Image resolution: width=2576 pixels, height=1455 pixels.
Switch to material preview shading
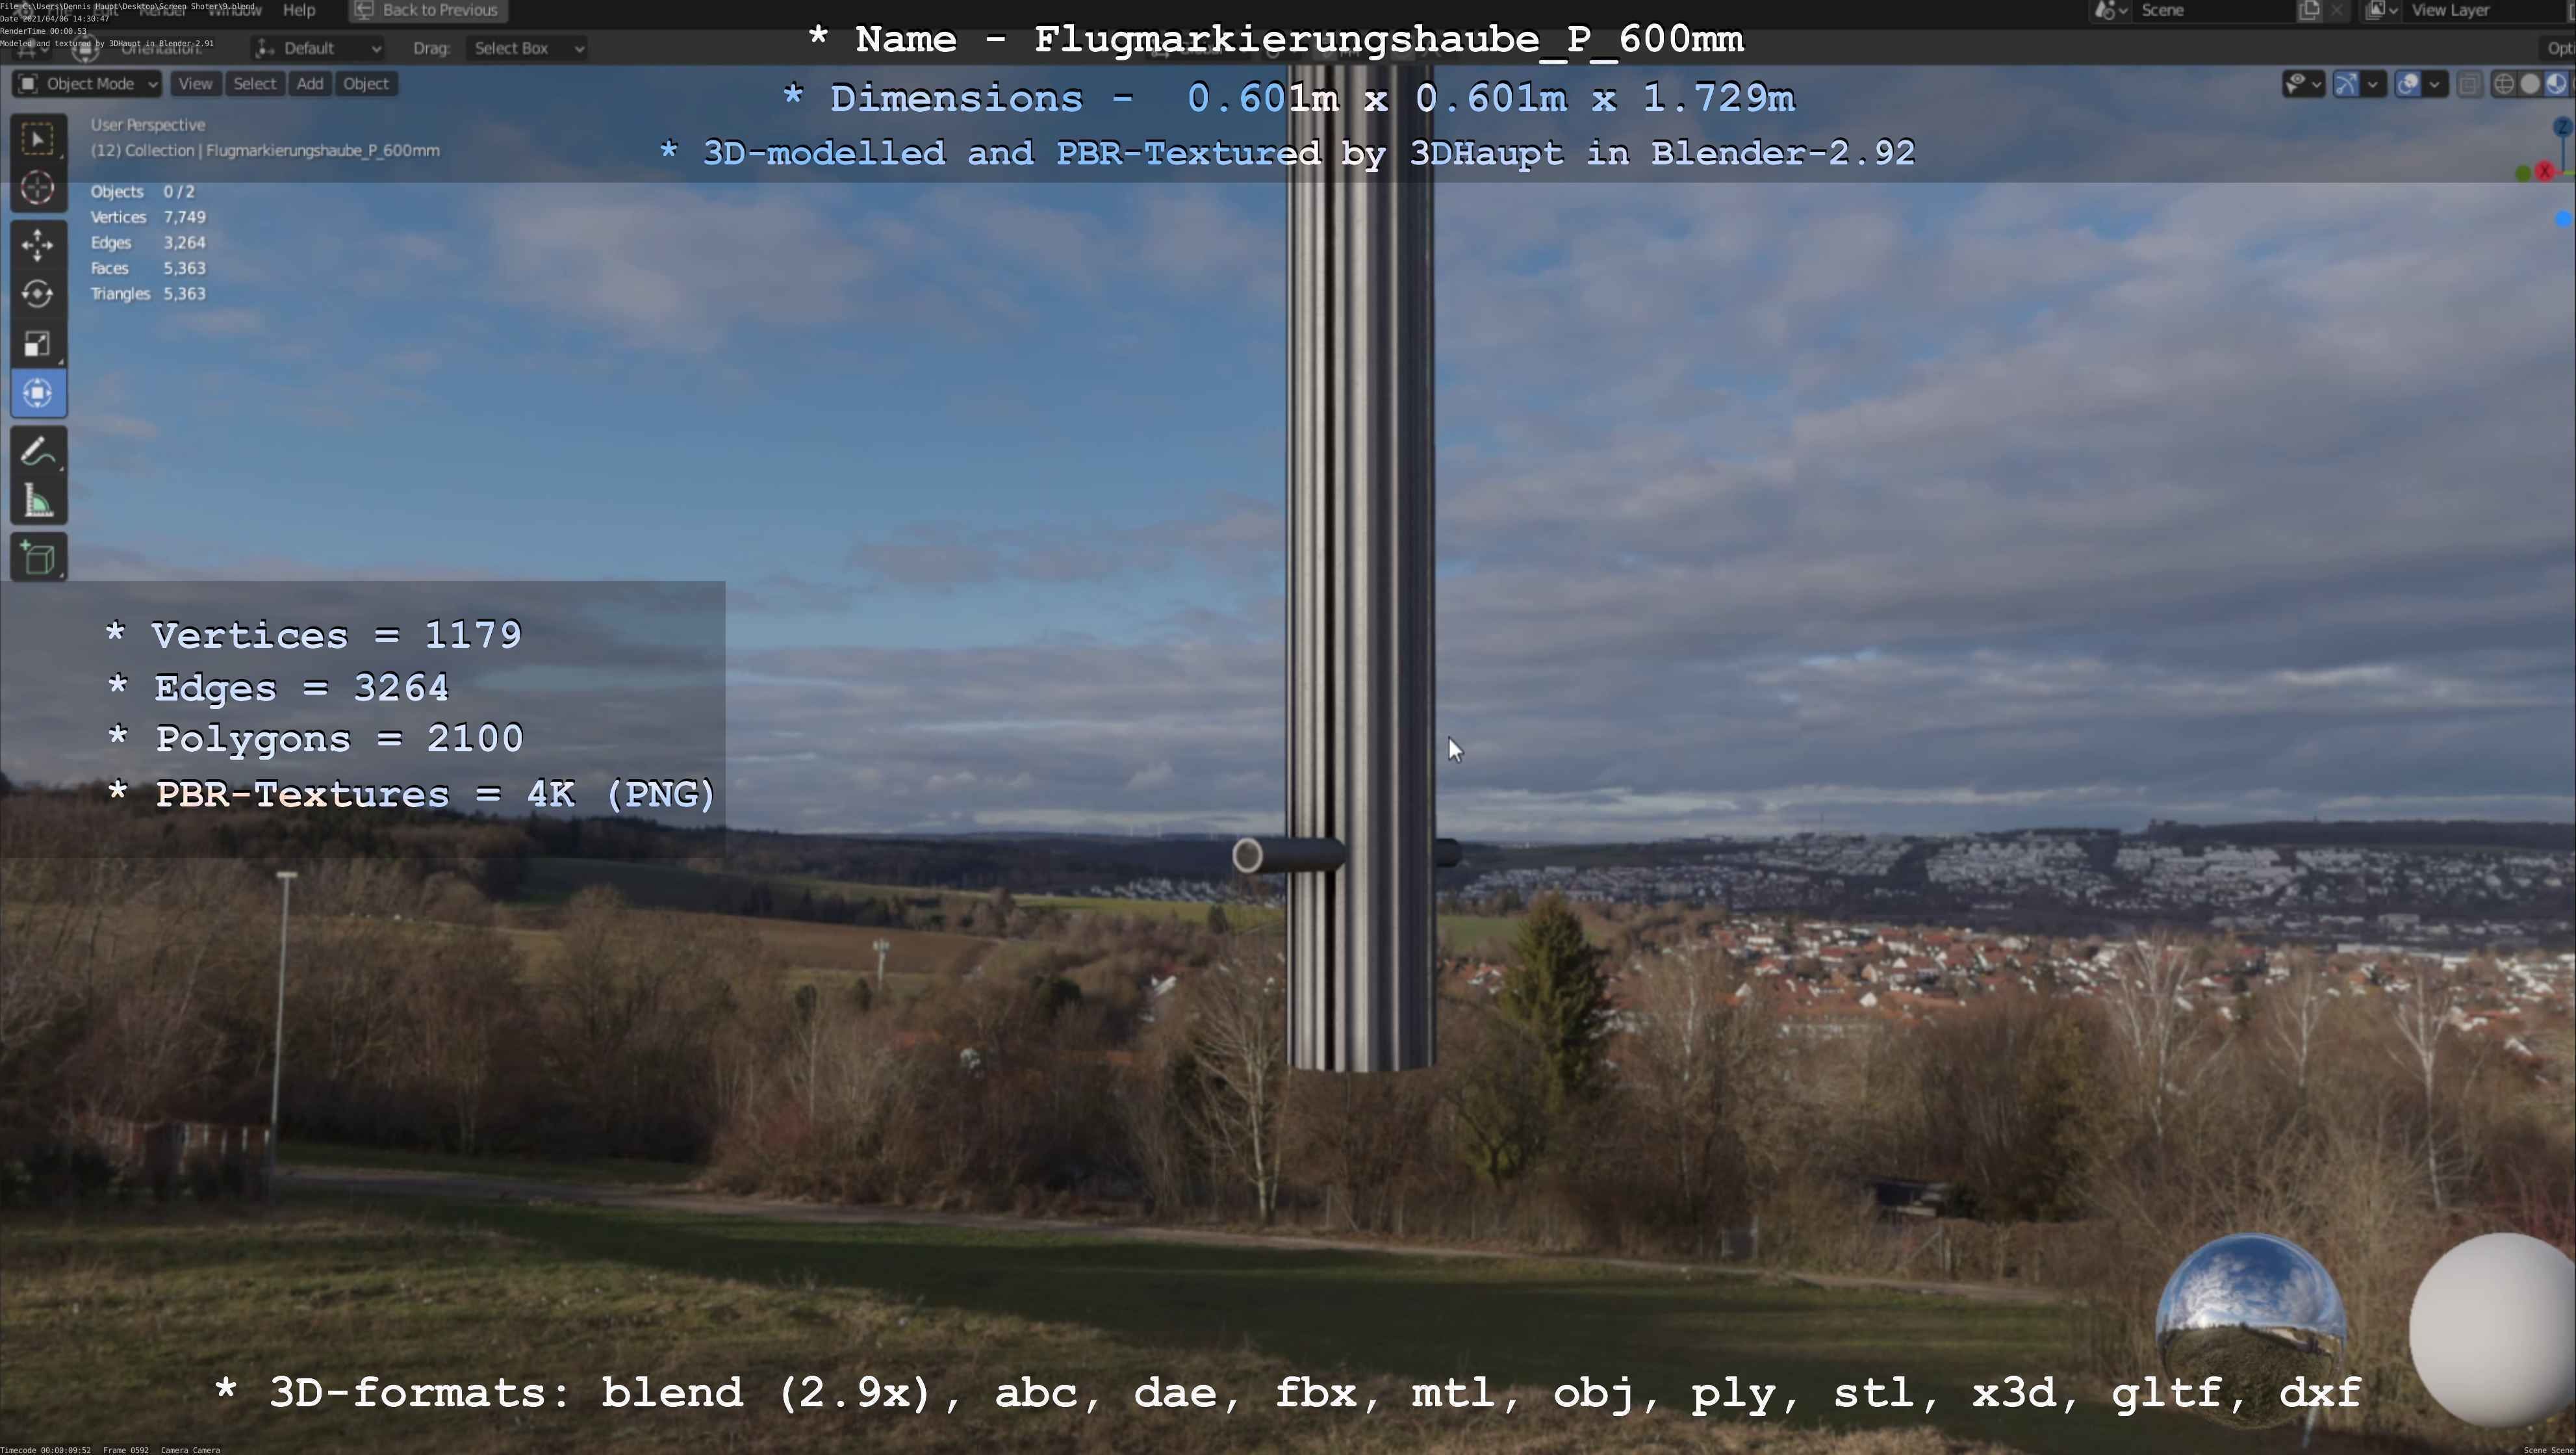[x=2556, y=84]
